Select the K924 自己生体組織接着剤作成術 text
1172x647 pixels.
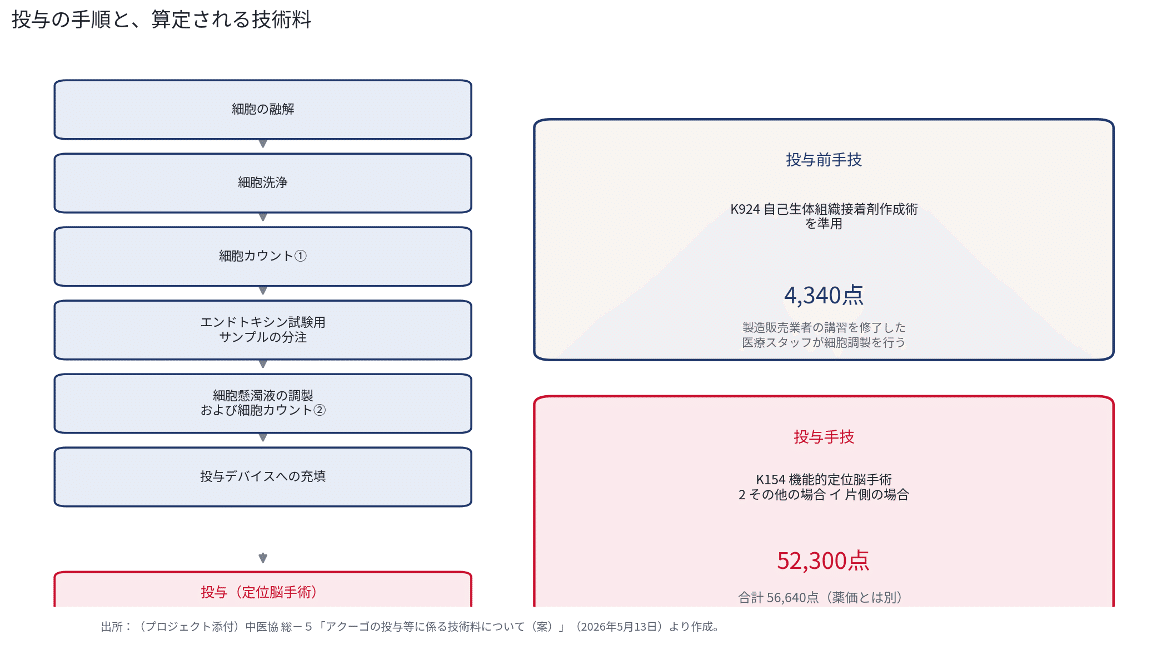tap(824, 209)
